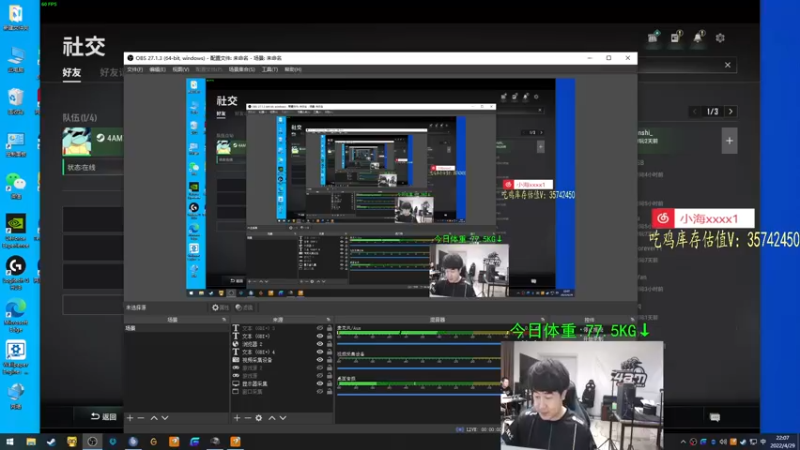Add a source with the plus icon
This screenshot has width=800, height=450.
click(237, 418)
